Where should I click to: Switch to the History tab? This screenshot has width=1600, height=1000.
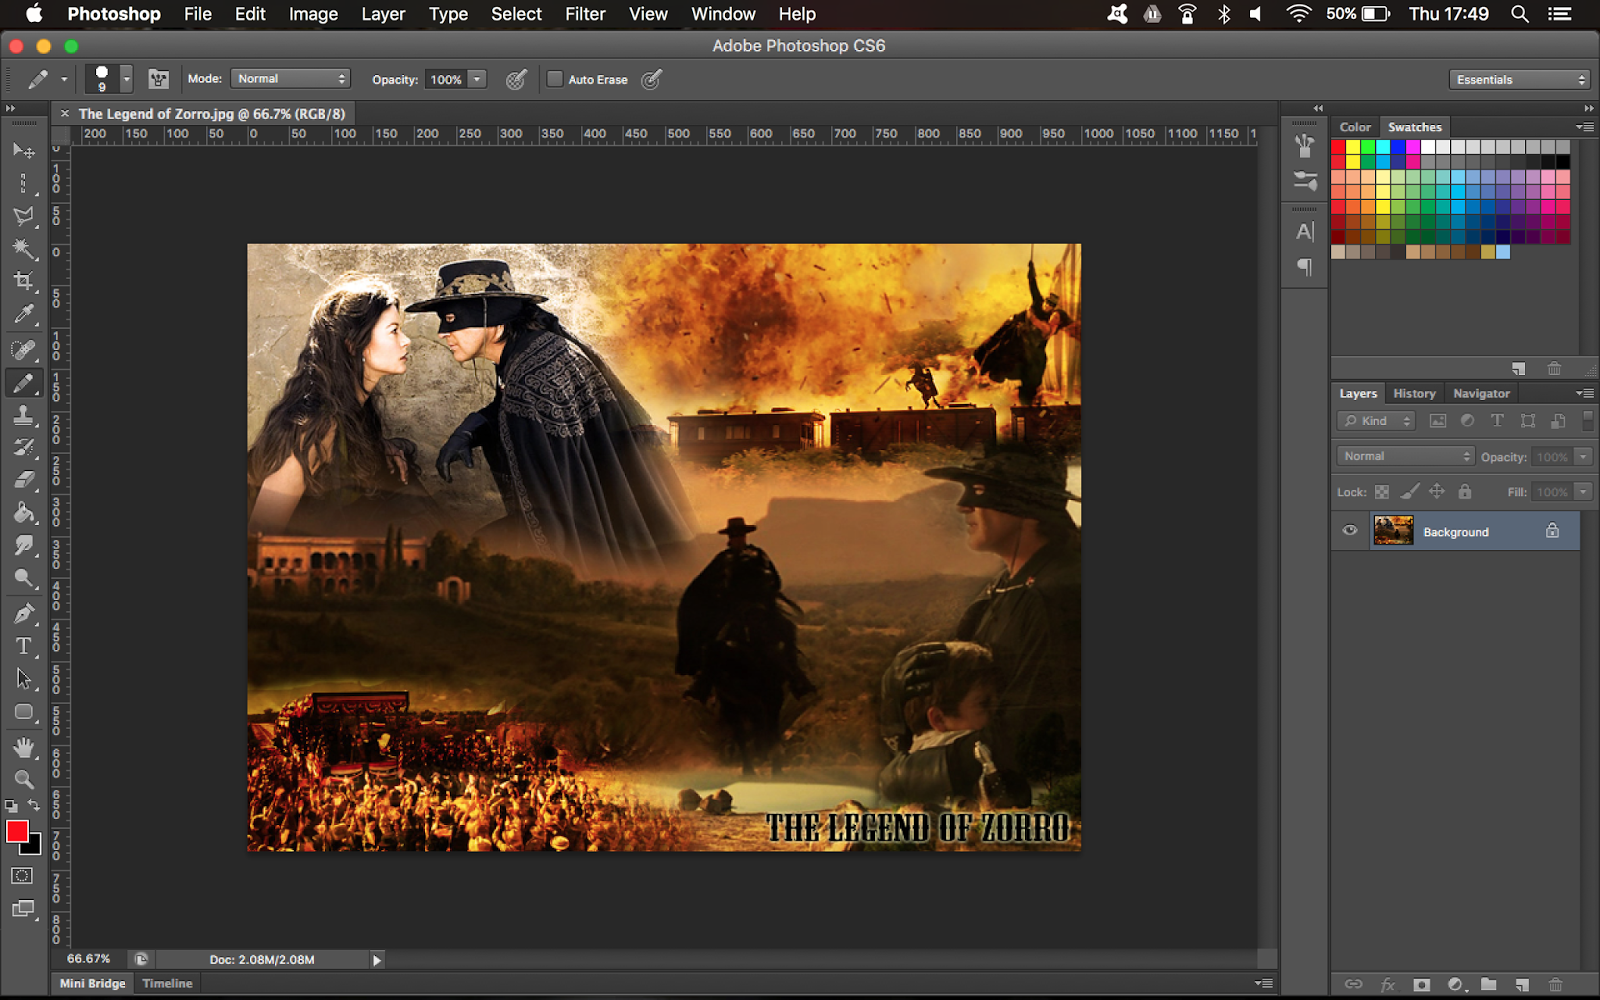click(1414, 394)
